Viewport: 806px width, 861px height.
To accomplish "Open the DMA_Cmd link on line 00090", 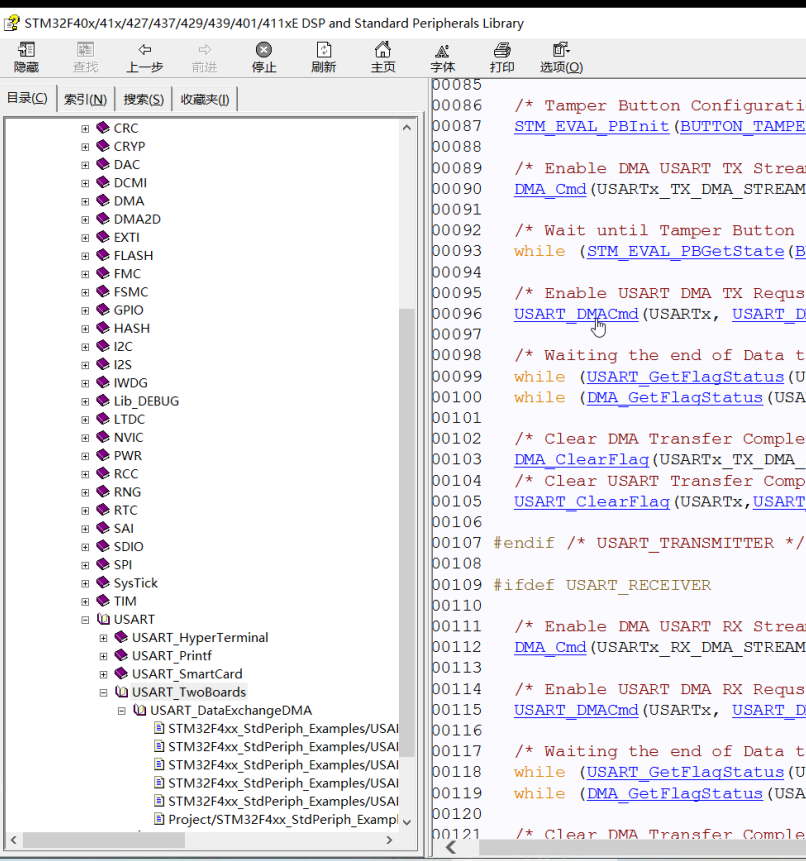I will tap(550, 189).
